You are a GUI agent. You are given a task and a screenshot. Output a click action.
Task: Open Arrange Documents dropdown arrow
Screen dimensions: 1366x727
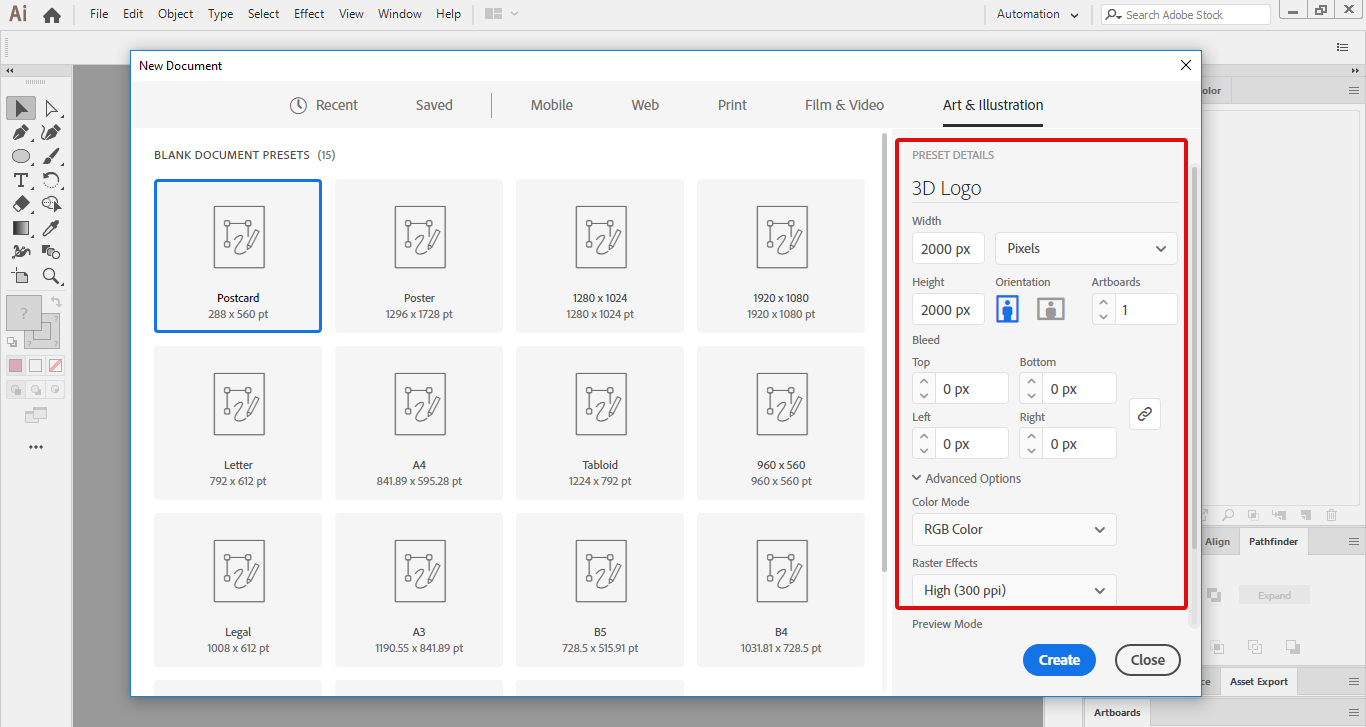[514, 14]
